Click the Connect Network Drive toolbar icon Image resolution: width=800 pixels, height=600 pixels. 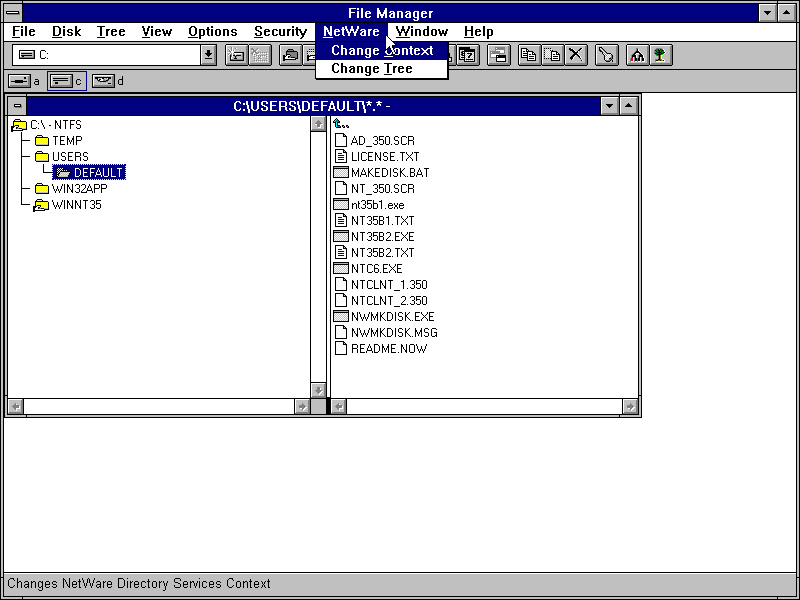[x=236, y=55]
